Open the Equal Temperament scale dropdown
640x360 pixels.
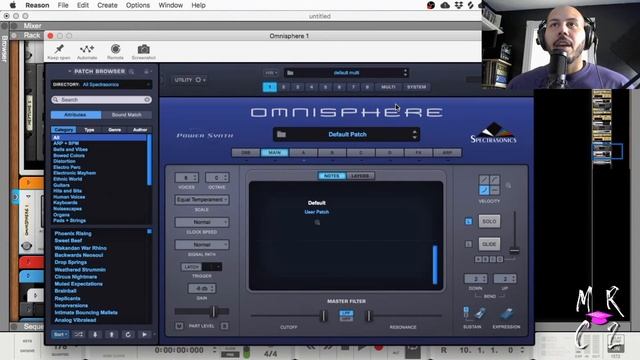(x=202, y=200)
